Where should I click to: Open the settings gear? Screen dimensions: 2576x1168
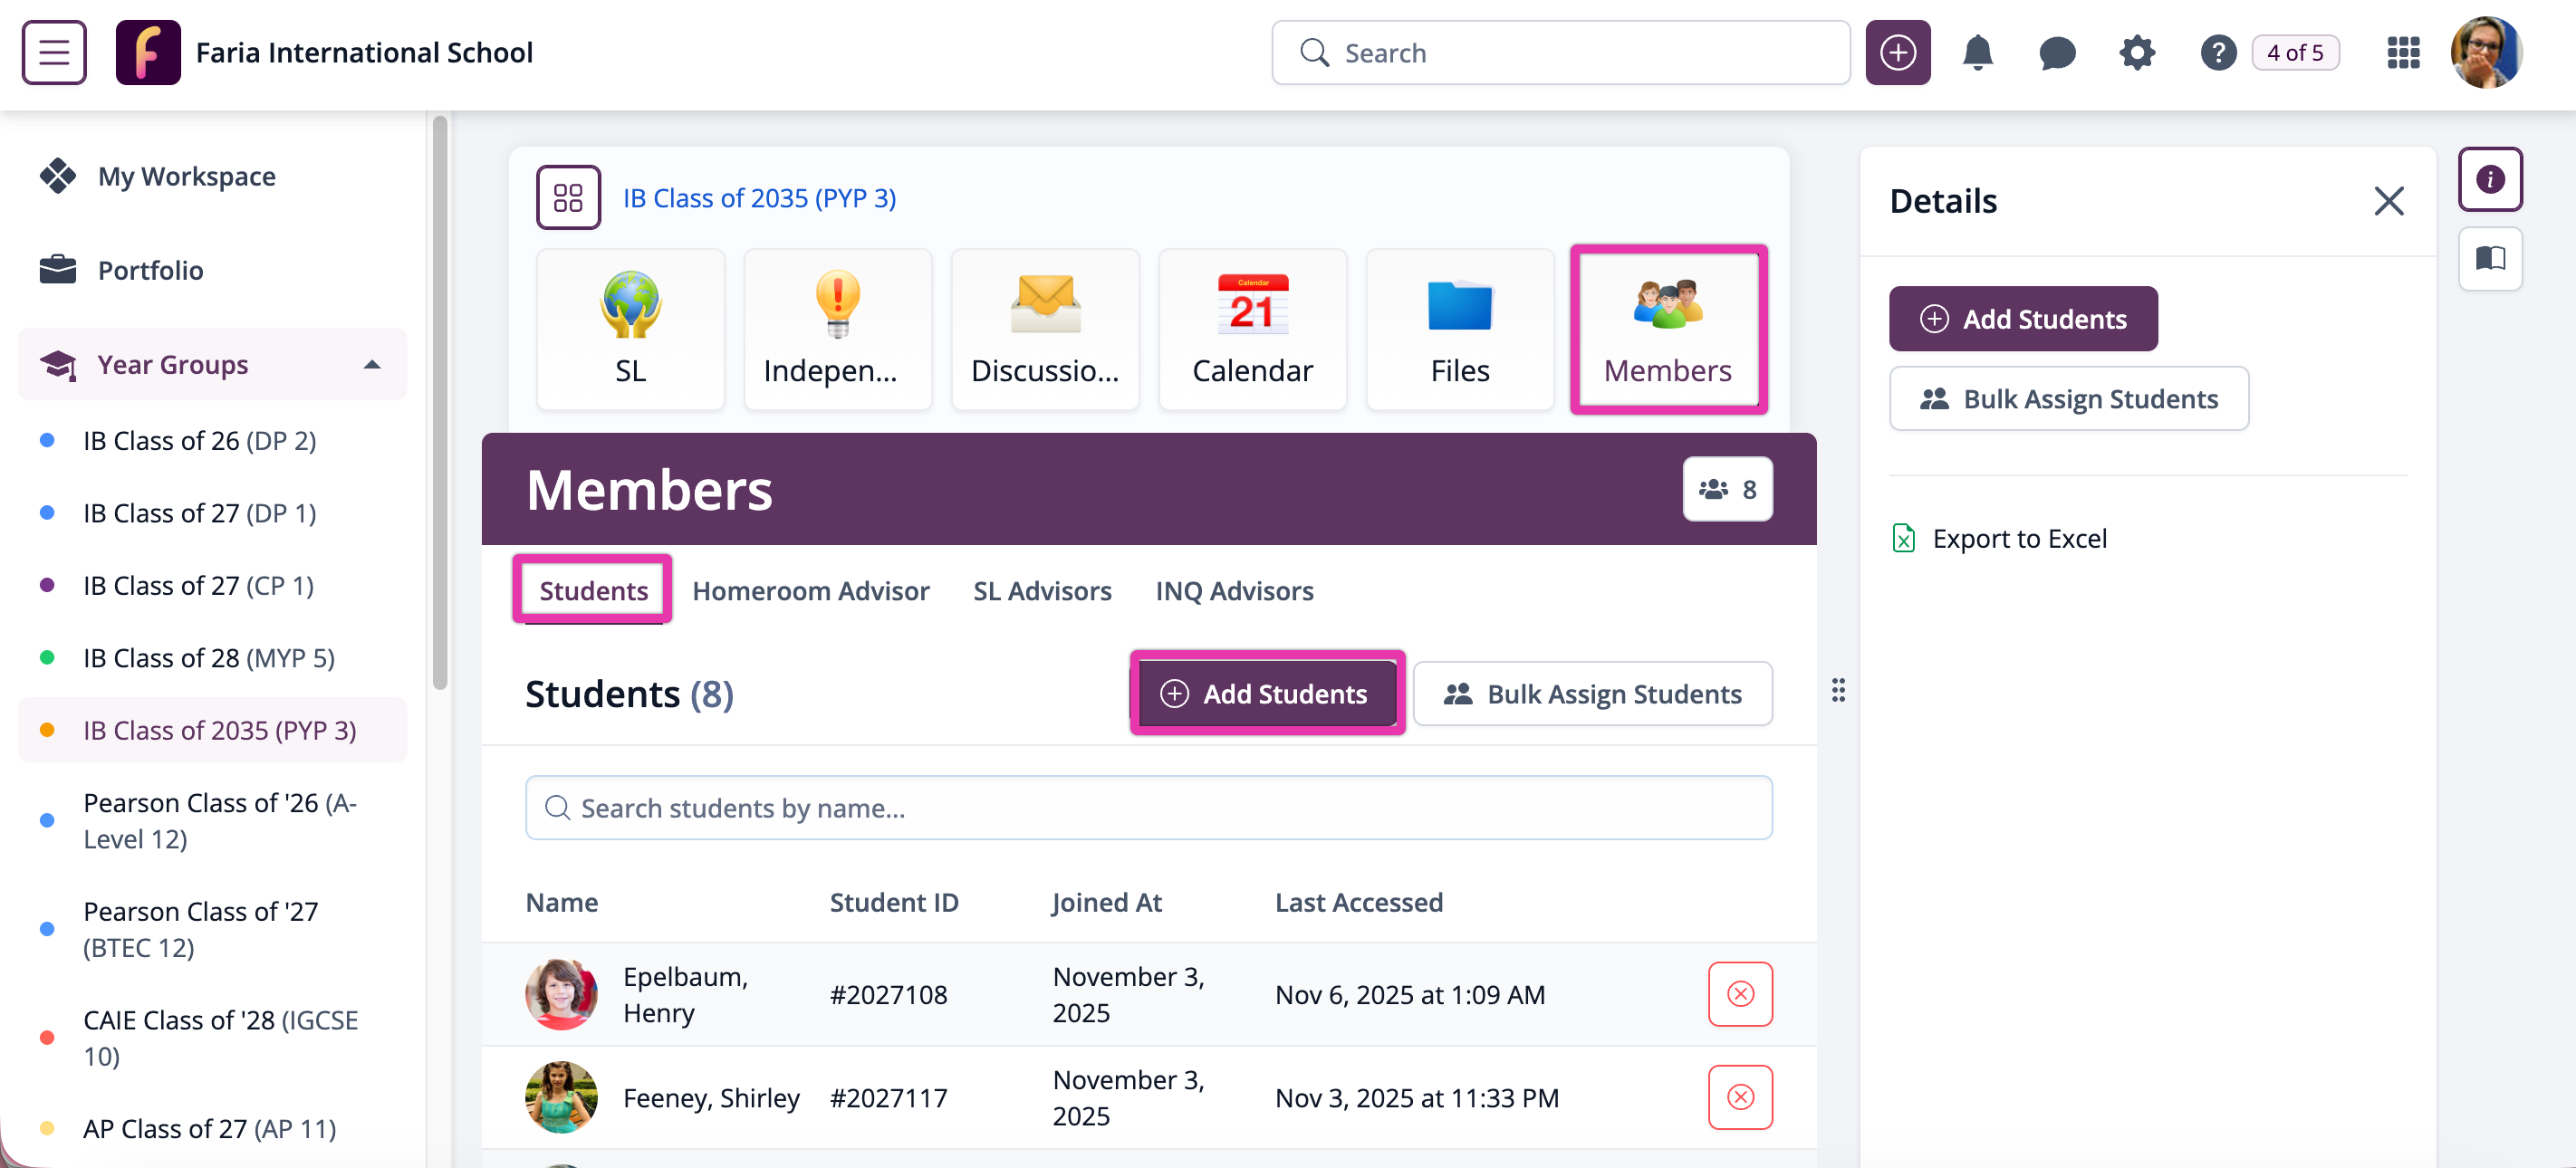pos(2137,52)
